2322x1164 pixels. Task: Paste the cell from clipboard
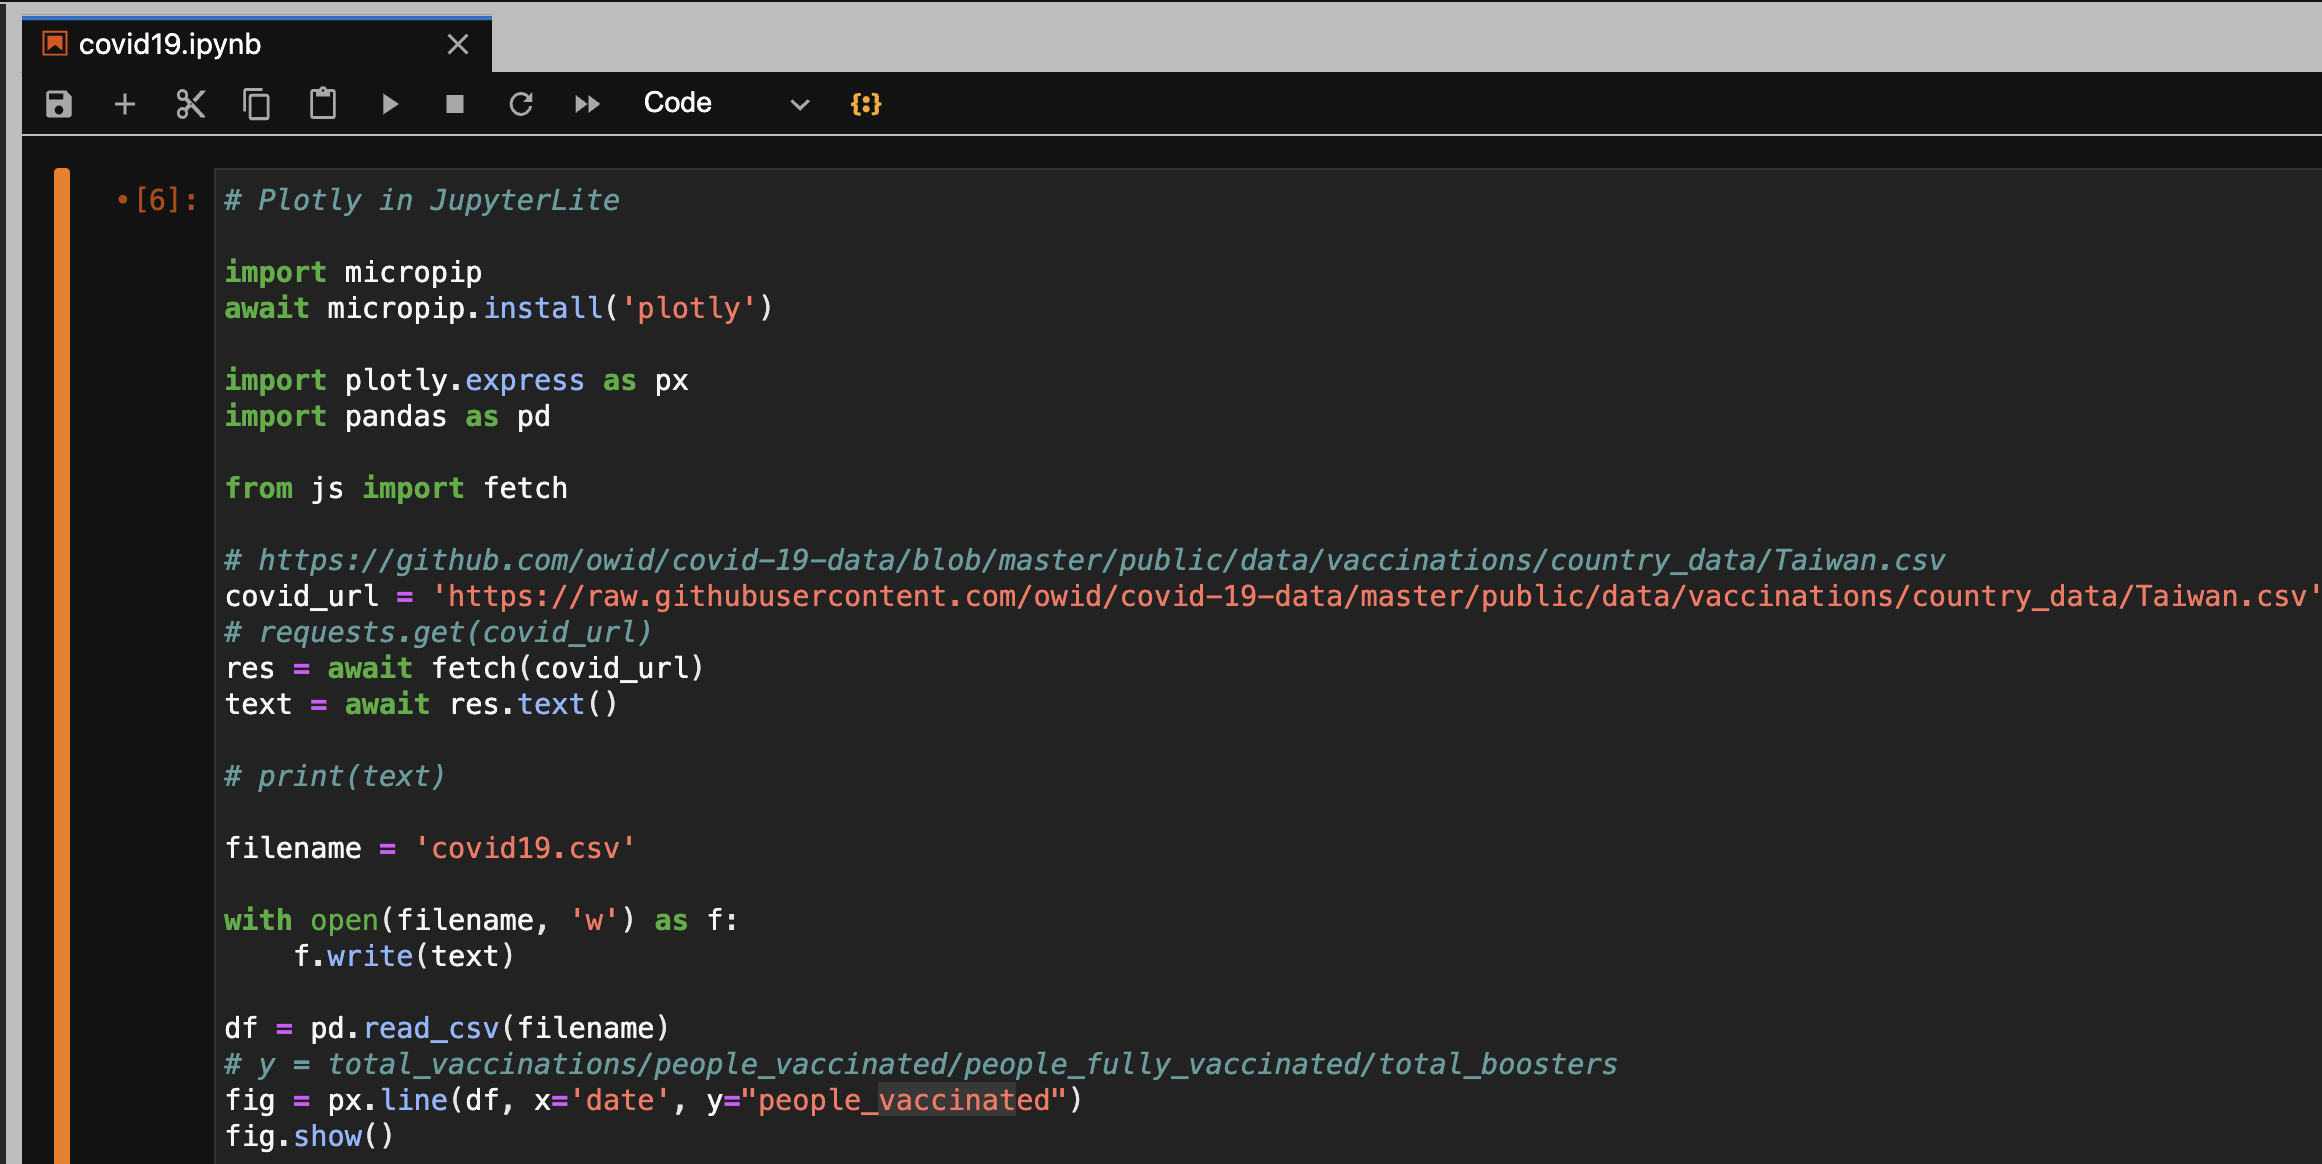pyautogui.click(x=323, y=103)
